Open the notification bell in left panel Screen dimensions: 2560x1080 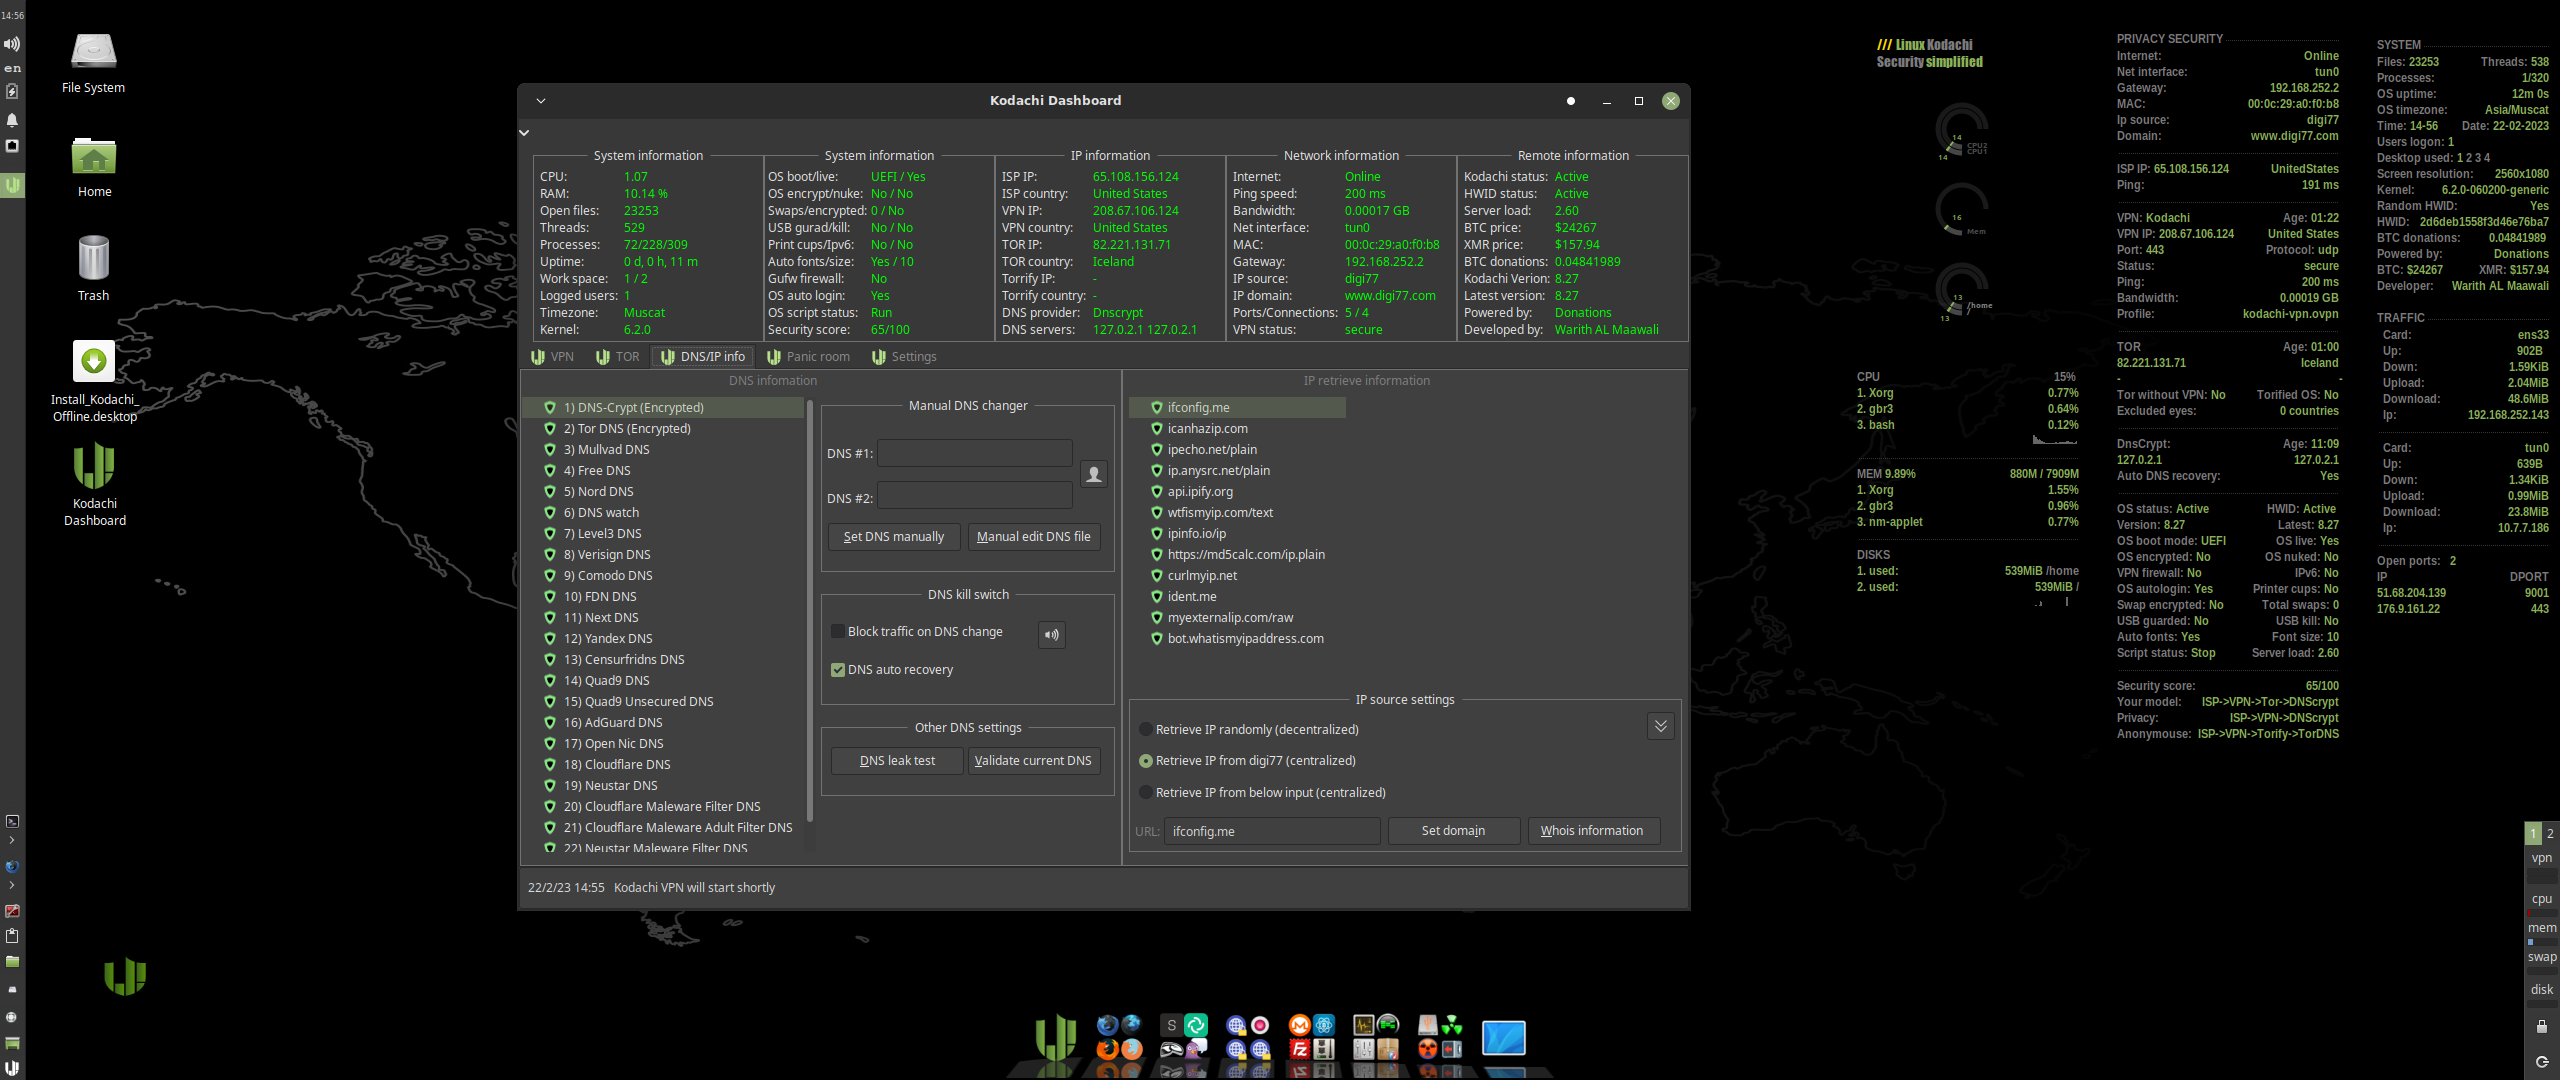(x=12, y=120)
